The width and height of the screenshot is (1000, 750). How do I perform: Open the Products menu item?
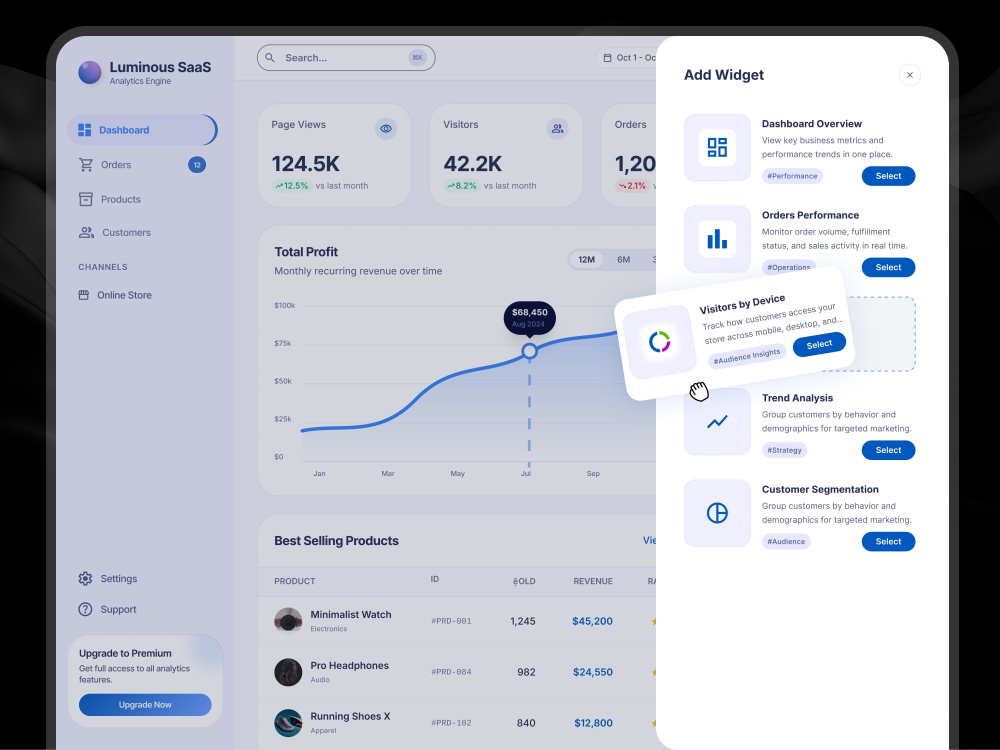[142, 199]
